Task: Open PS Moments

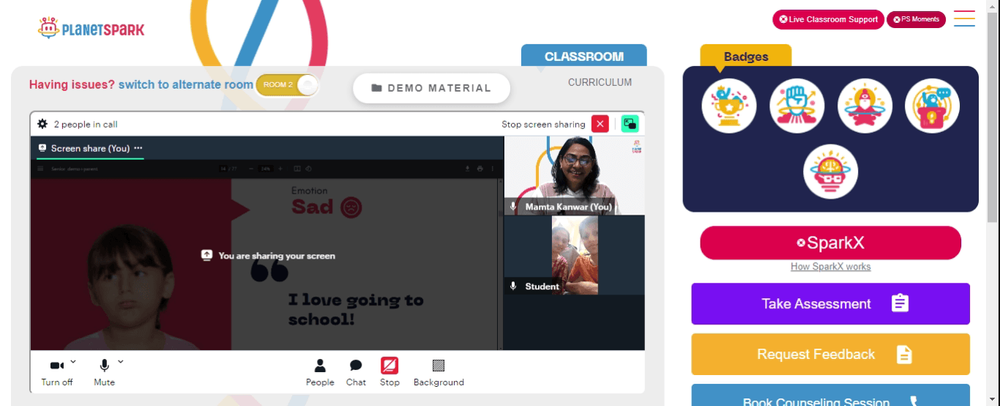Action: pyautogui.click(x=916, y=19)
